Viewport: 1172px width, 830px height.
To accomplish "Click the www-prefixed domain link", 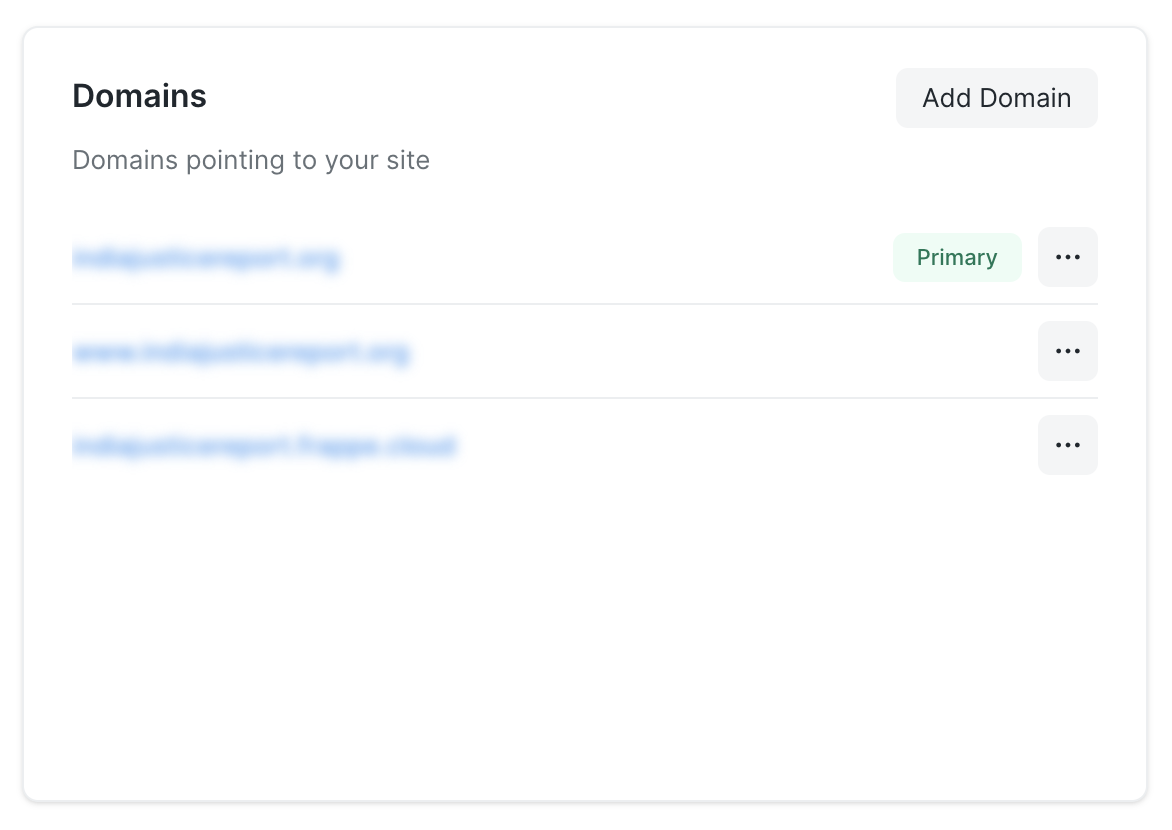I will point(242,351).
